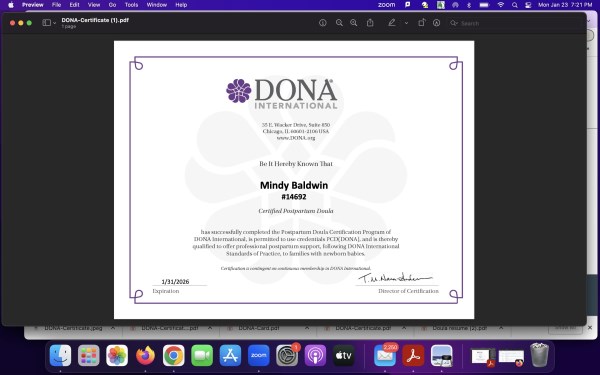Open Zoom app from the Dock
This screenshot has width=600, height=375.
click(x=259, y=355)
